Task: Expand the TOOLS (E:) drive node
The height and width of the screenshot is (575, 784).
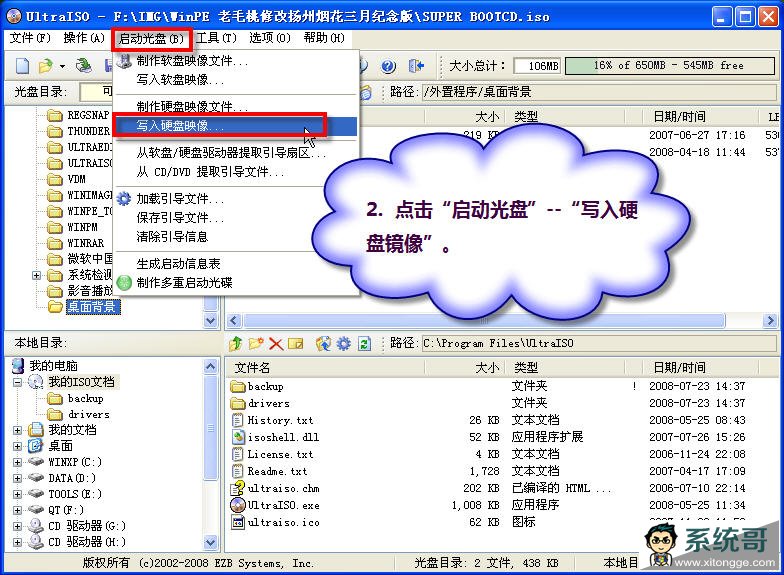Action: [x=18, y=494]
